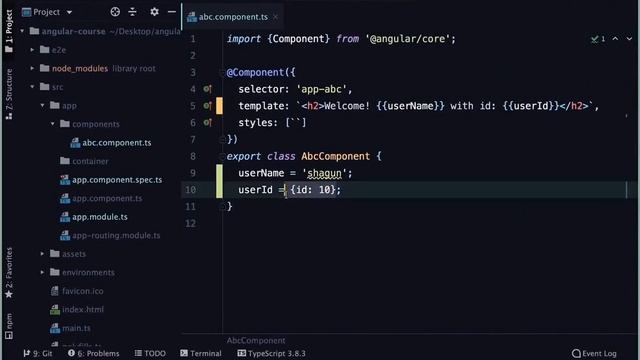Image resolution: width=640 pixels, height=360 pixels.
Task: Click AbcComponent breadcrumb at editor bottom
Action: coord(256,340)
